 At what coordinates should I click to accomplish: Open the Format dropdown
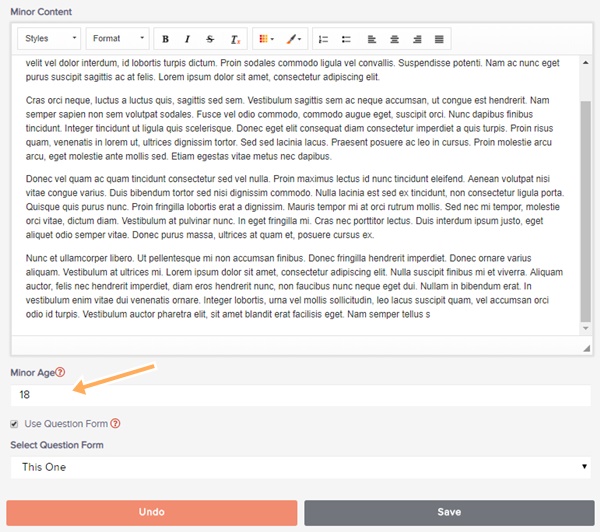click(116, 39)
